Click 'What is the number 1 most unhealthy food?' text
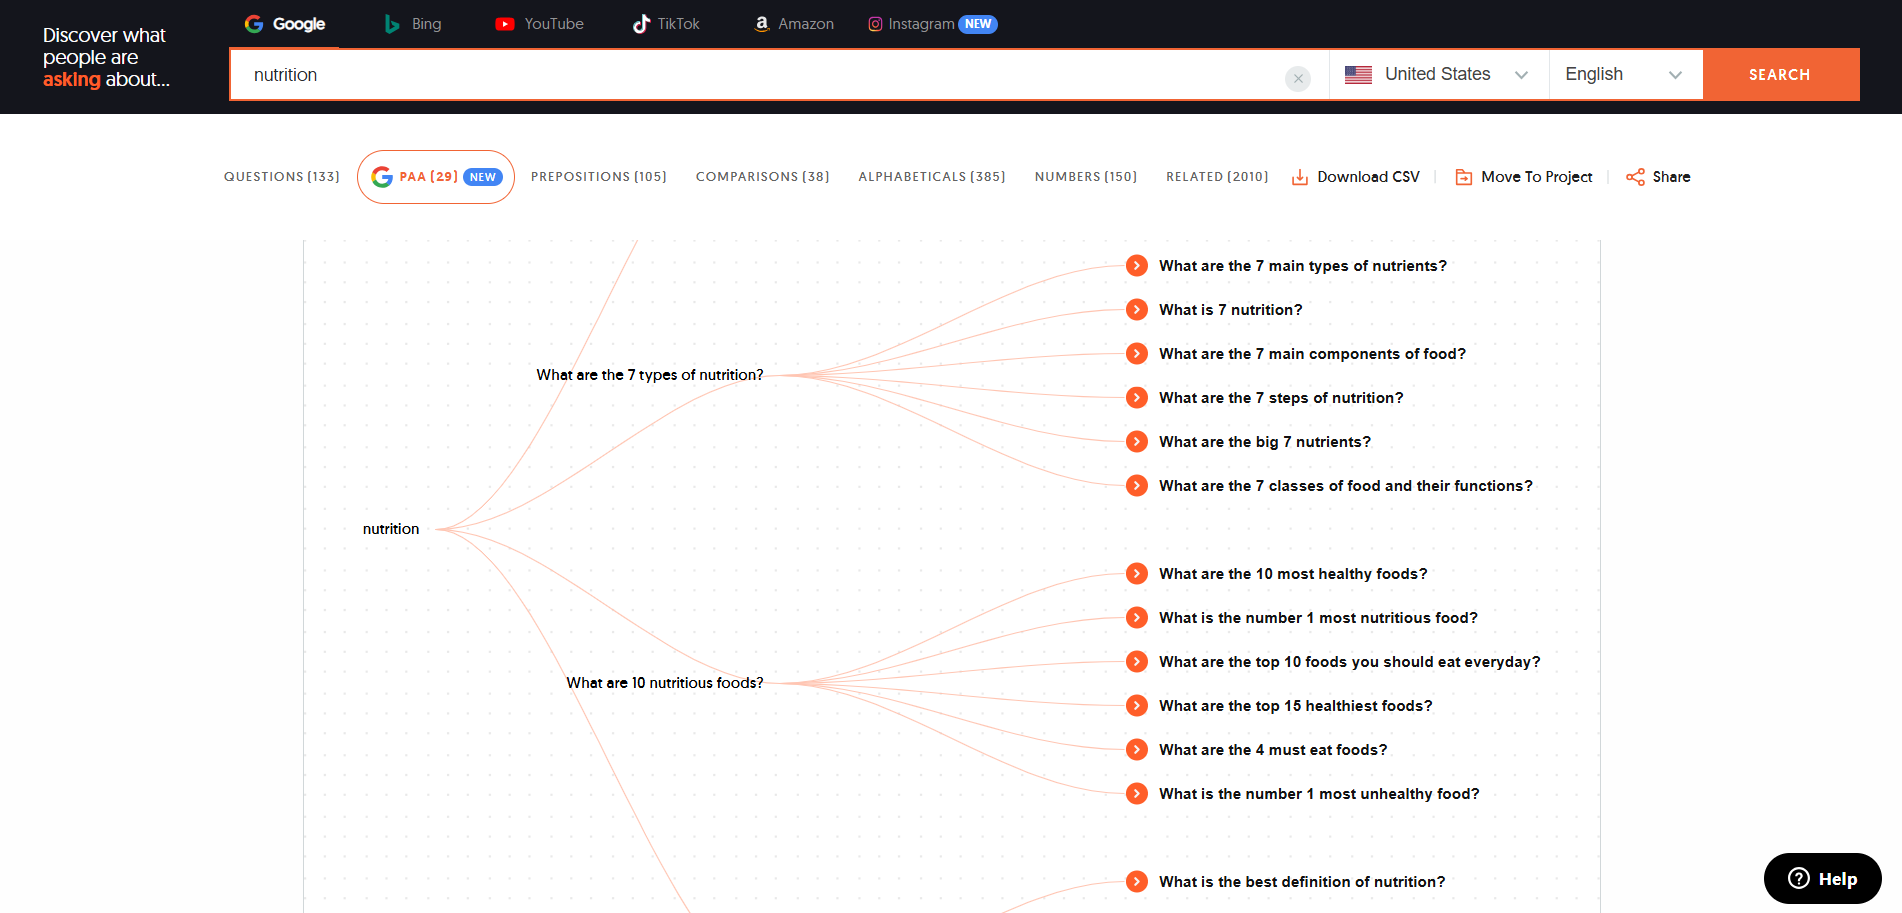This screenshot has height=913, width=1902. pyautogui.click(x=1319, y=794)
